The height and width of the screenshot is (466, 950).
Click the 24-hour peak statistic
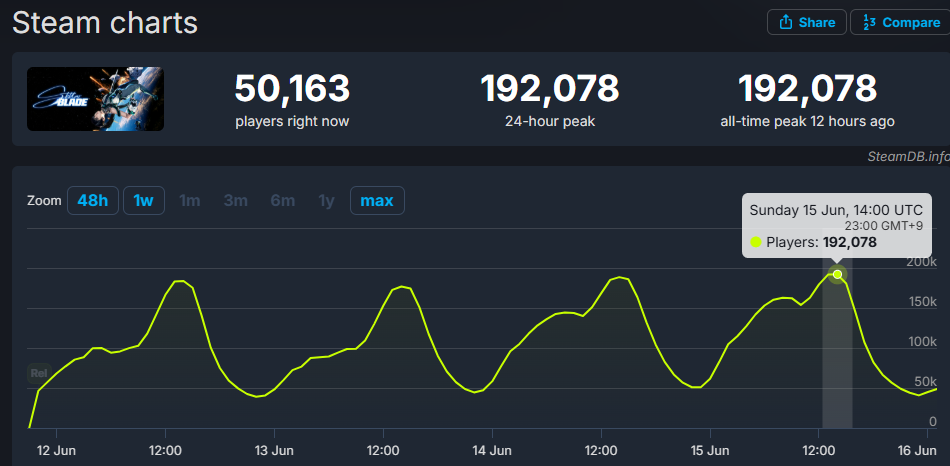(549, 90)
